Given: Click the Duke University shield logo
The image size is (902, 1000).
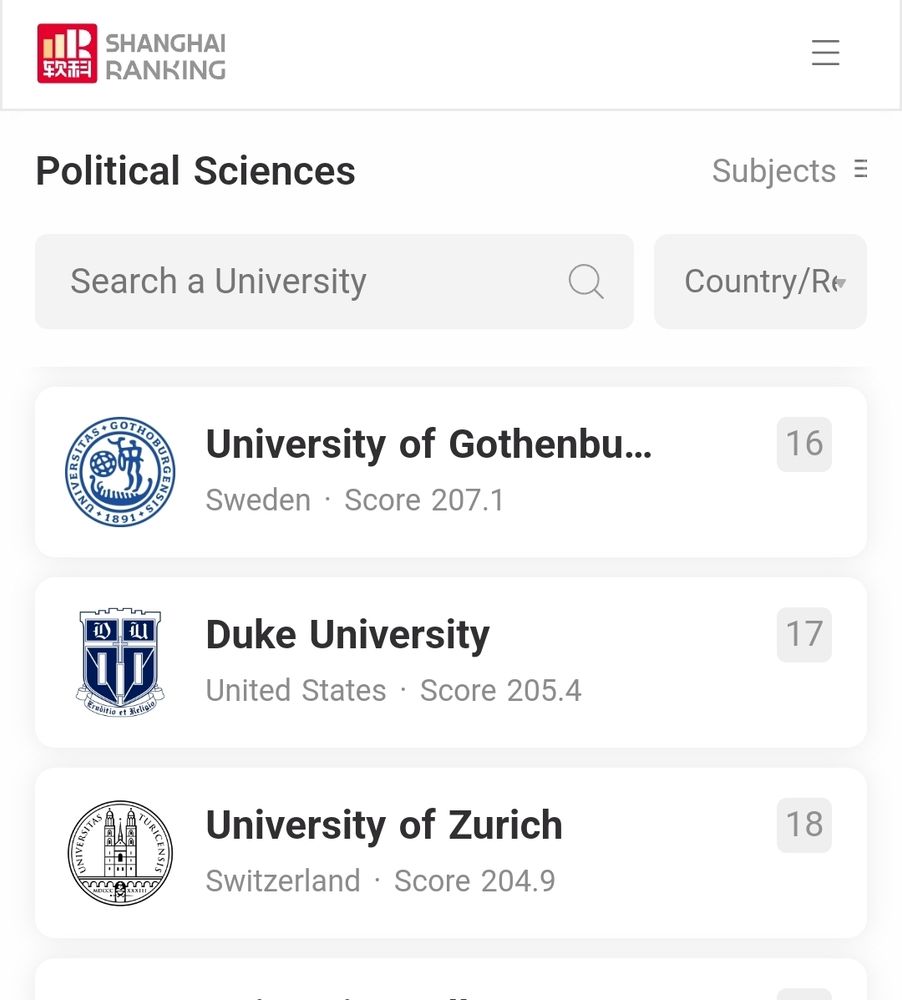Looking at the screenshot, I should pyautogui.click(x=121, y=662).
